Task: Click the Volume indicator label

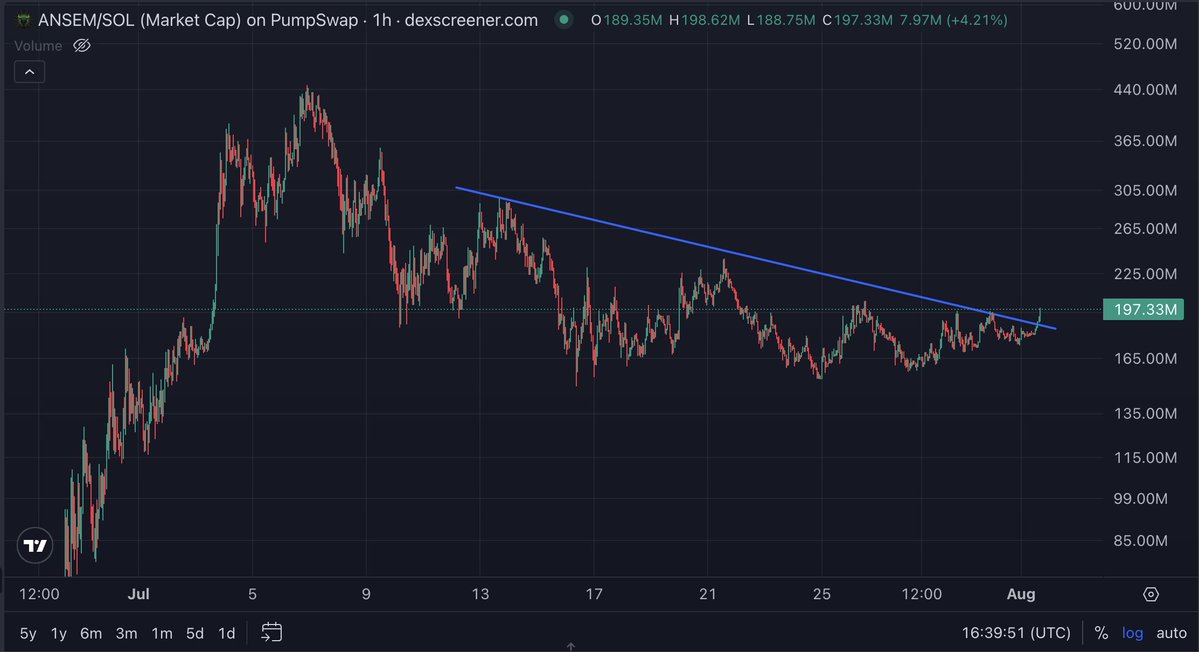Action: click(x=38, y=46)
